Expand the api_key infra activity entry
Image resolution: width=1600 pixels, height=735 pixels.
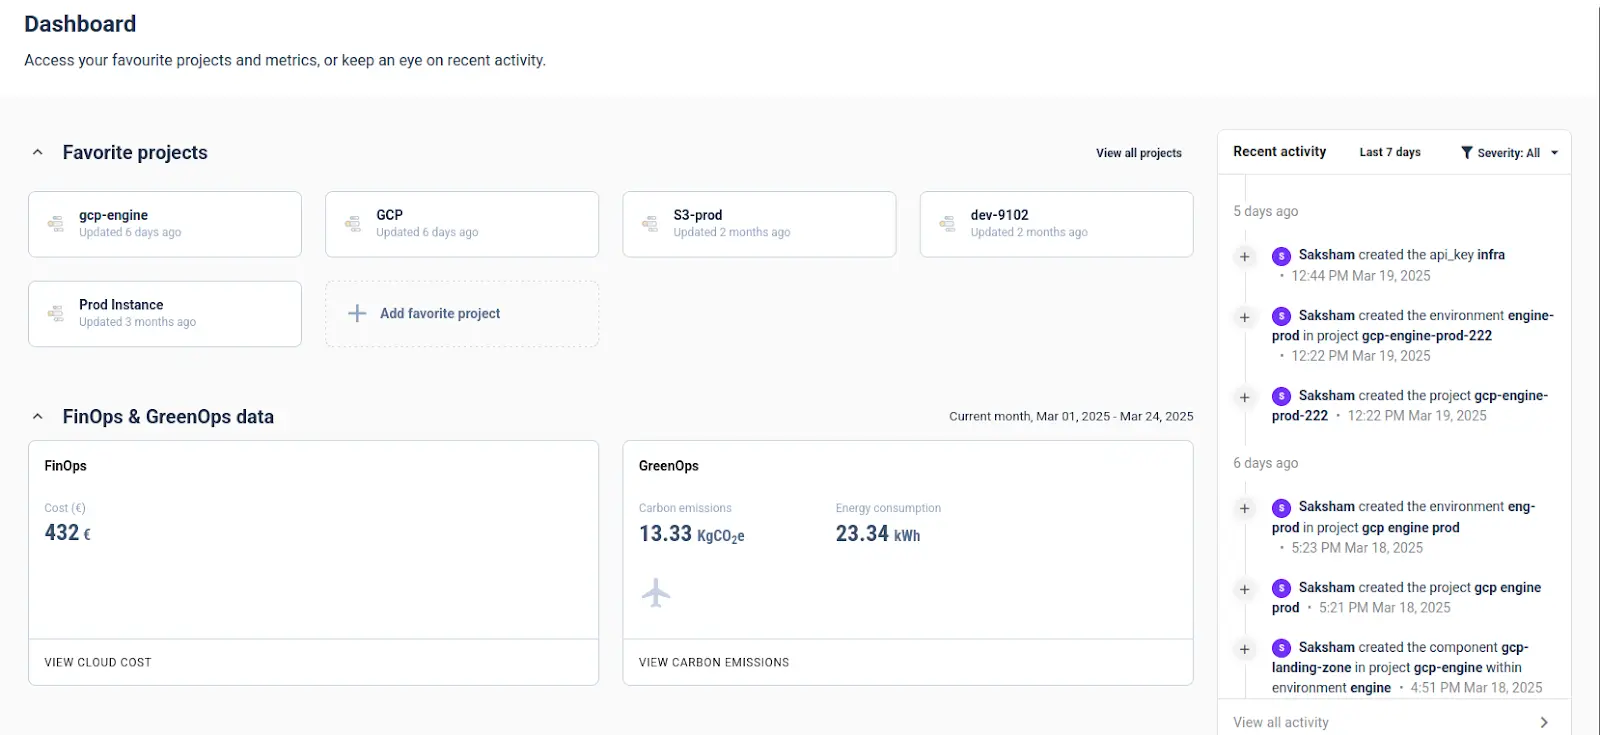(1245, 257)
